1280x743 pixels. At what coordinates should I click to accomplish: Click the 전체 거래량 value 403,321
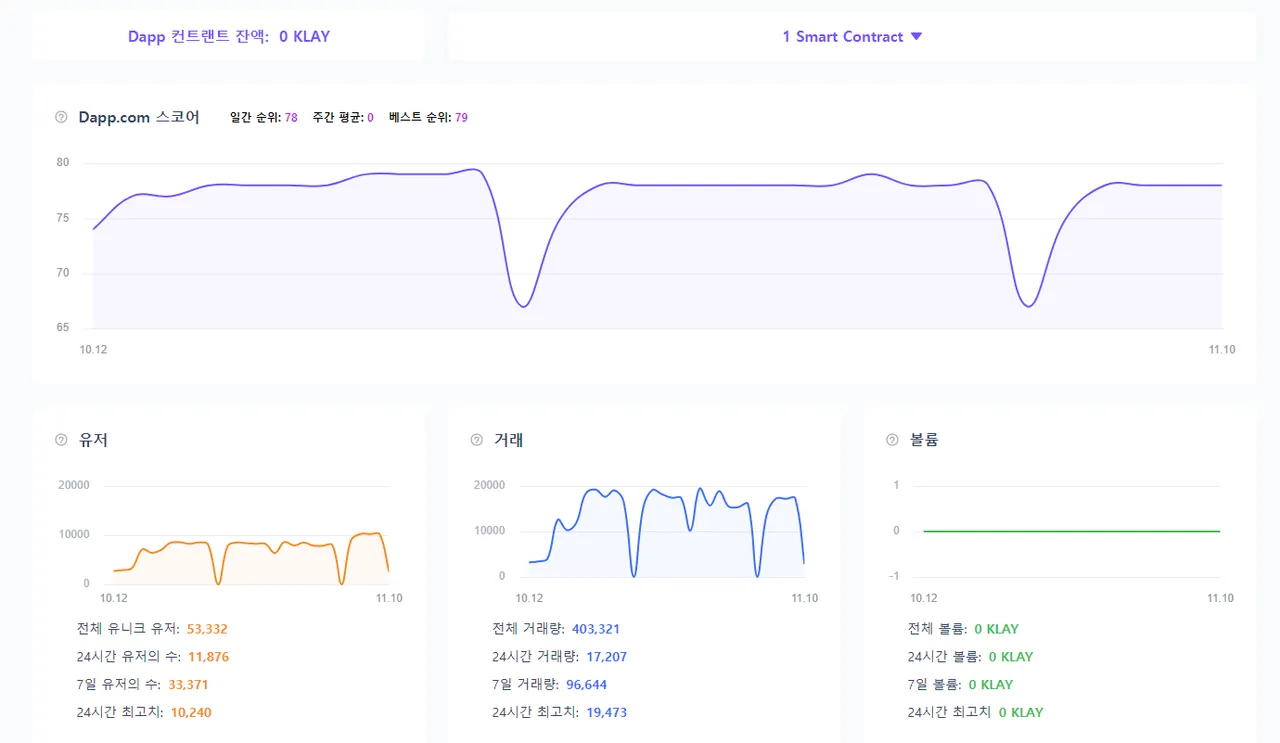coord(596,629)
